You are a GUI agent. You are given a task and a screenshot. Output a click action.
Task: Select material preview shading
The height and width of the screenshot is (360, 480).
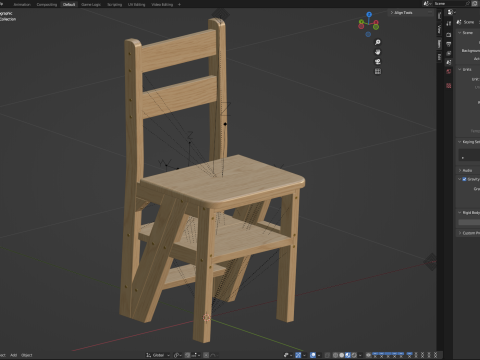[x=348, y=355]
